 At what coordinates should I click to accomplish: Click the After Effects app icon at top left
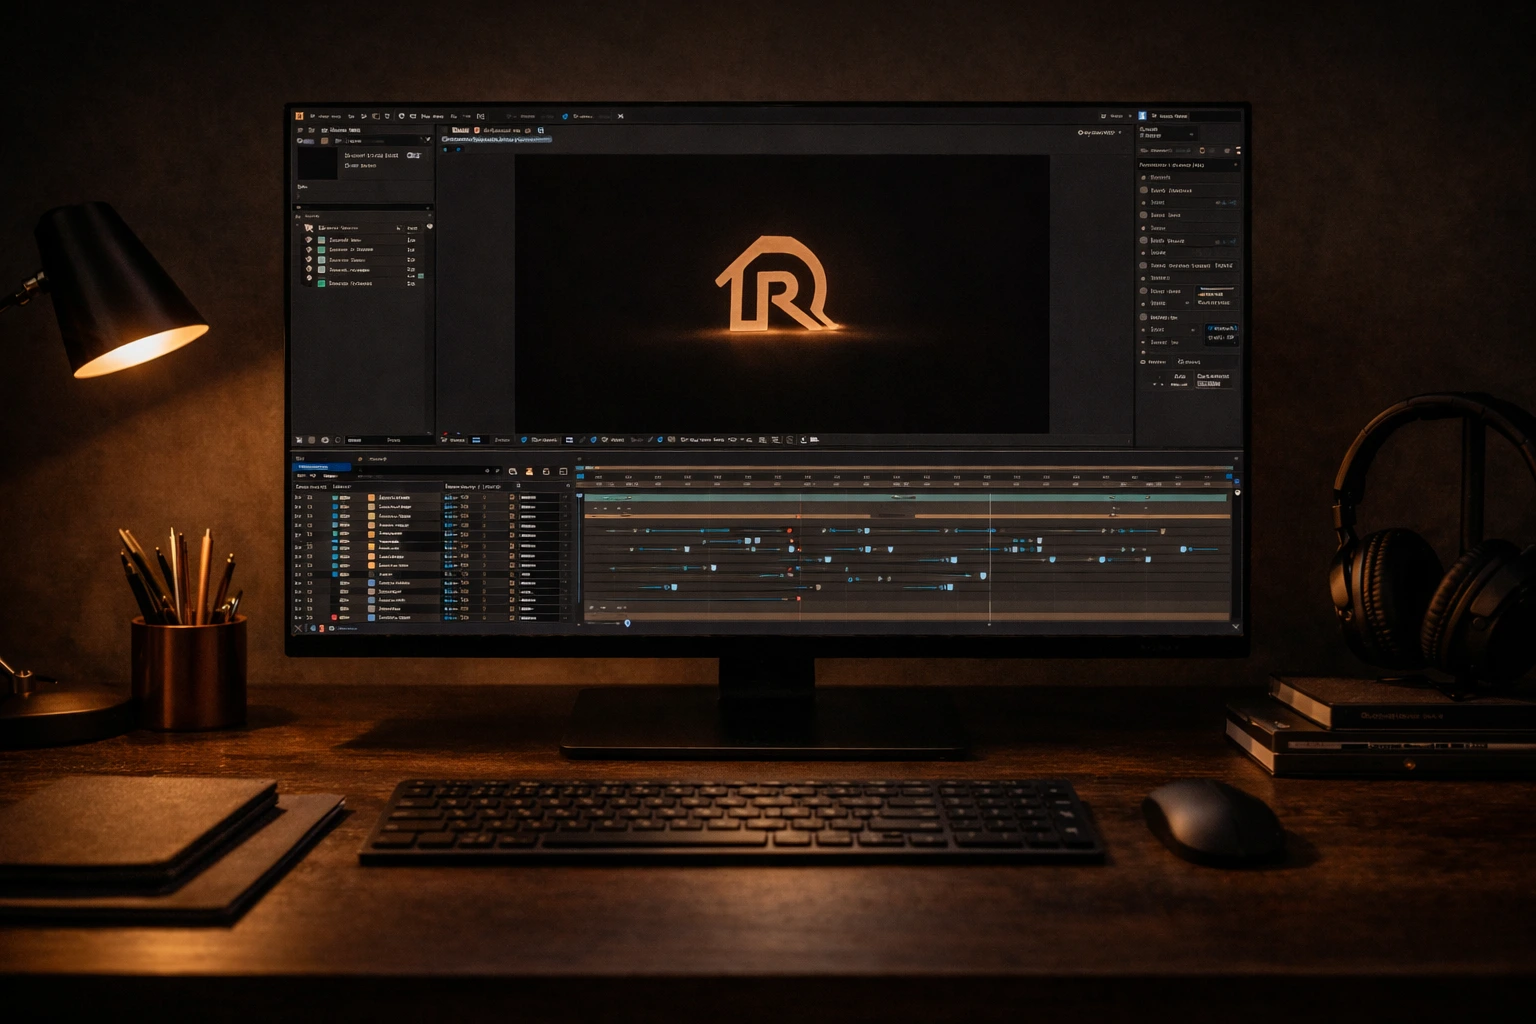tap(299, 116)
